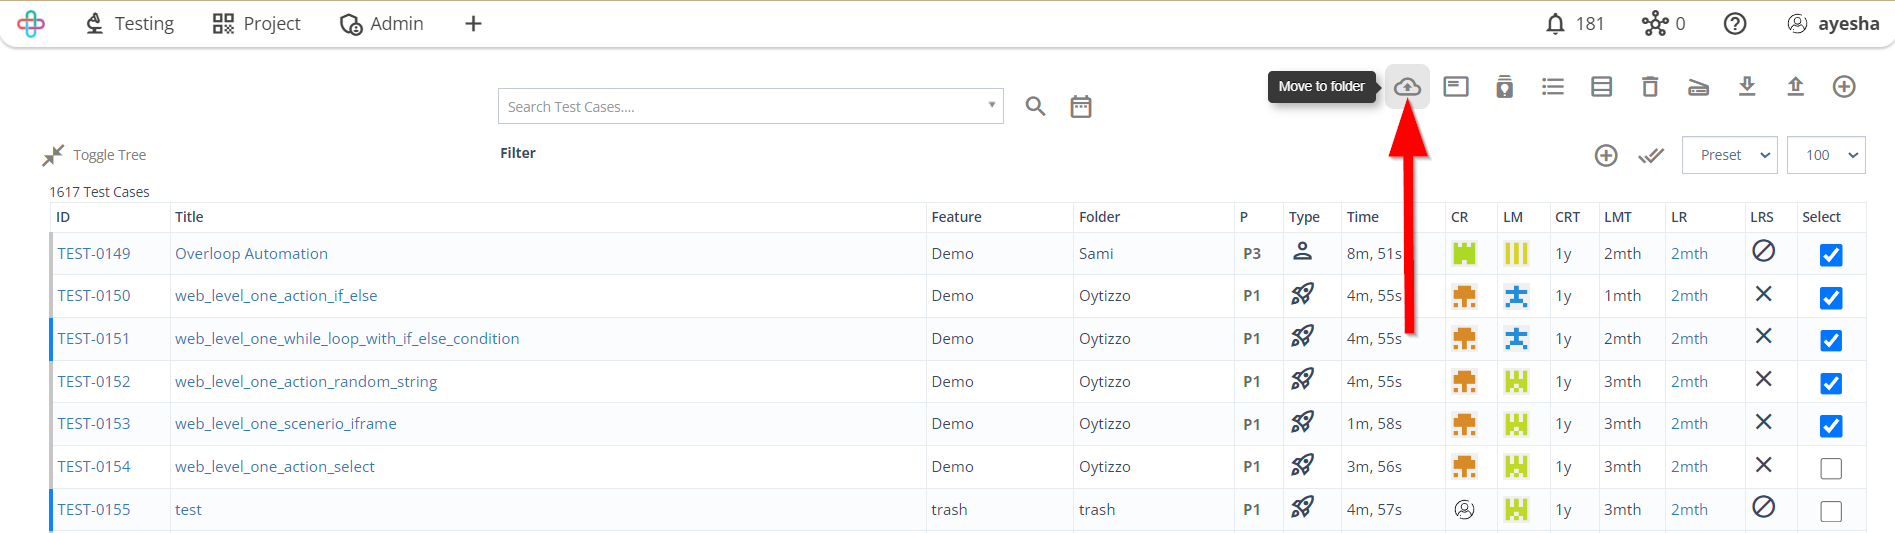Click the trash delete icon in toolbar

click(x=1650, y=87)
